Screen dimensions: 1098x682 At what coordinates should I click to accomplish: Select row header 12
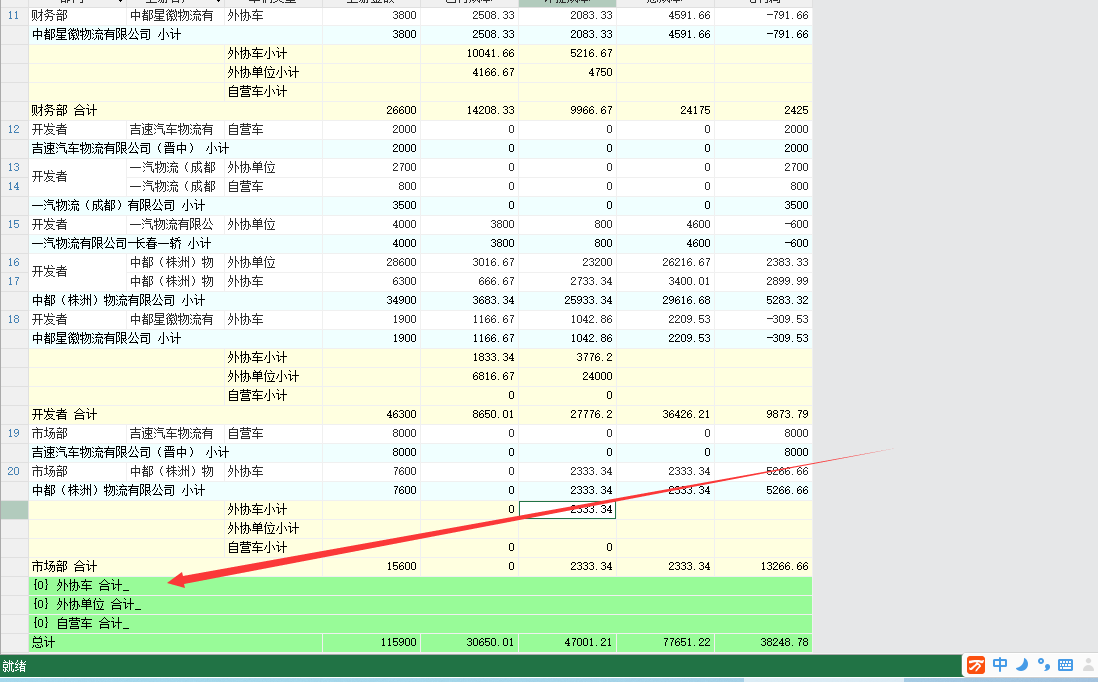click(14, 130)
